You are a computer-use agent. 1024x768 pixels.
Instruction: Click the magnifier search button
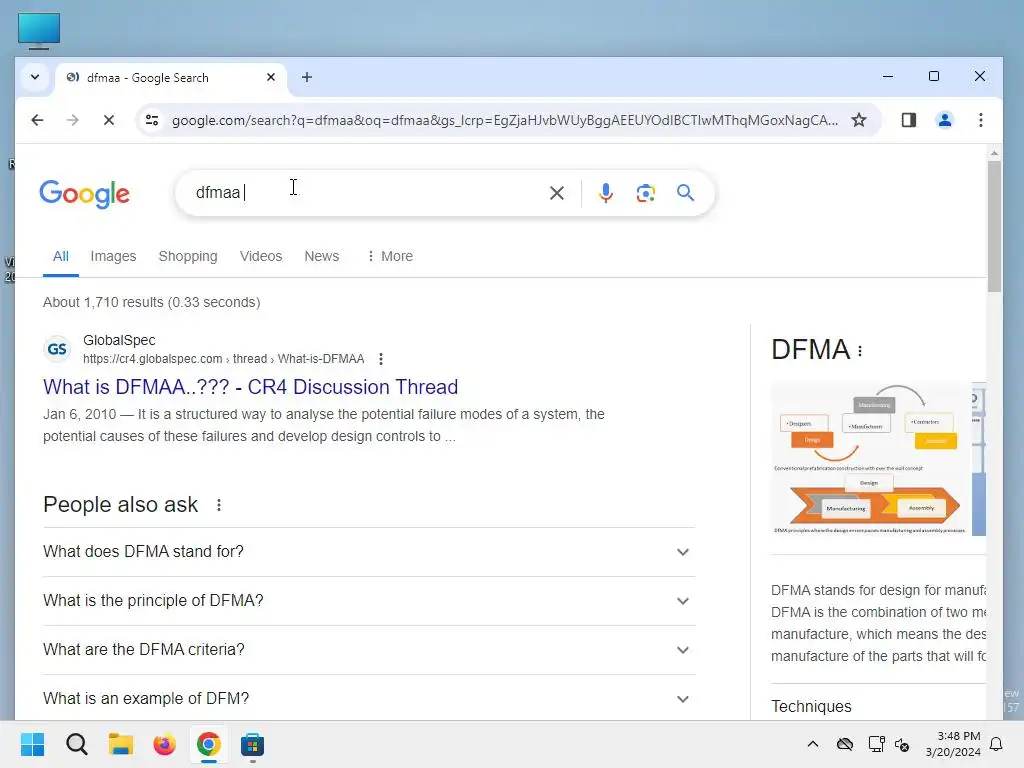pyautogui.click(x=685, y=193)
